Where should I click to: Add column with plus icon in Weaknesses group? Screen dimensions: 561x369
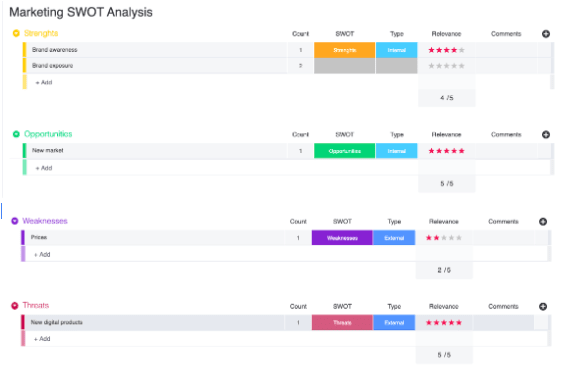(x=543, y=222)
